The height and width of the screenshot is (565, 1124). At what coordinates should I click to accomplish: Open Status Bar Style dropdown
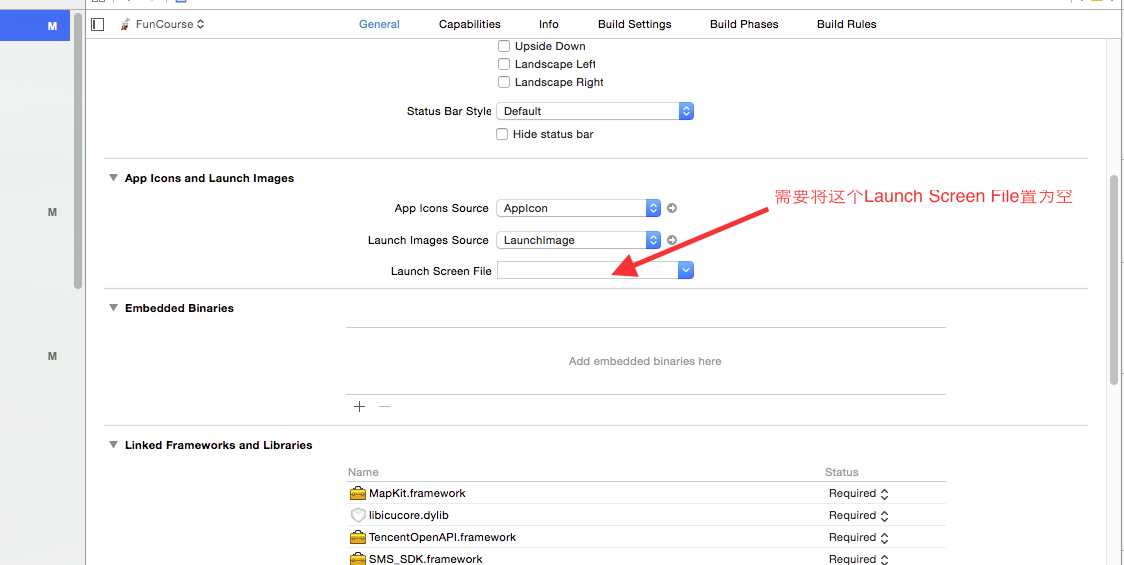595,111
